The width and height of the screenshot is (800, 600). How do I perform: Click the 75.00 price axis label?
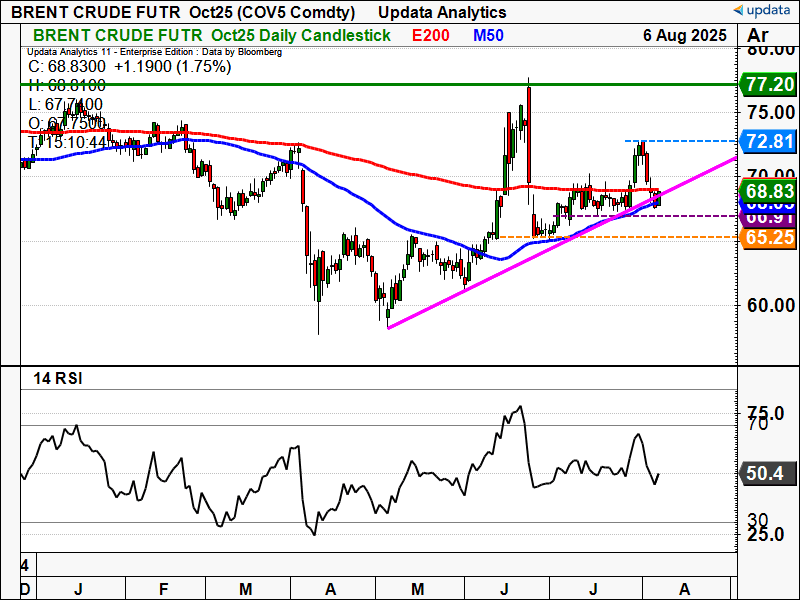[770, 112]
